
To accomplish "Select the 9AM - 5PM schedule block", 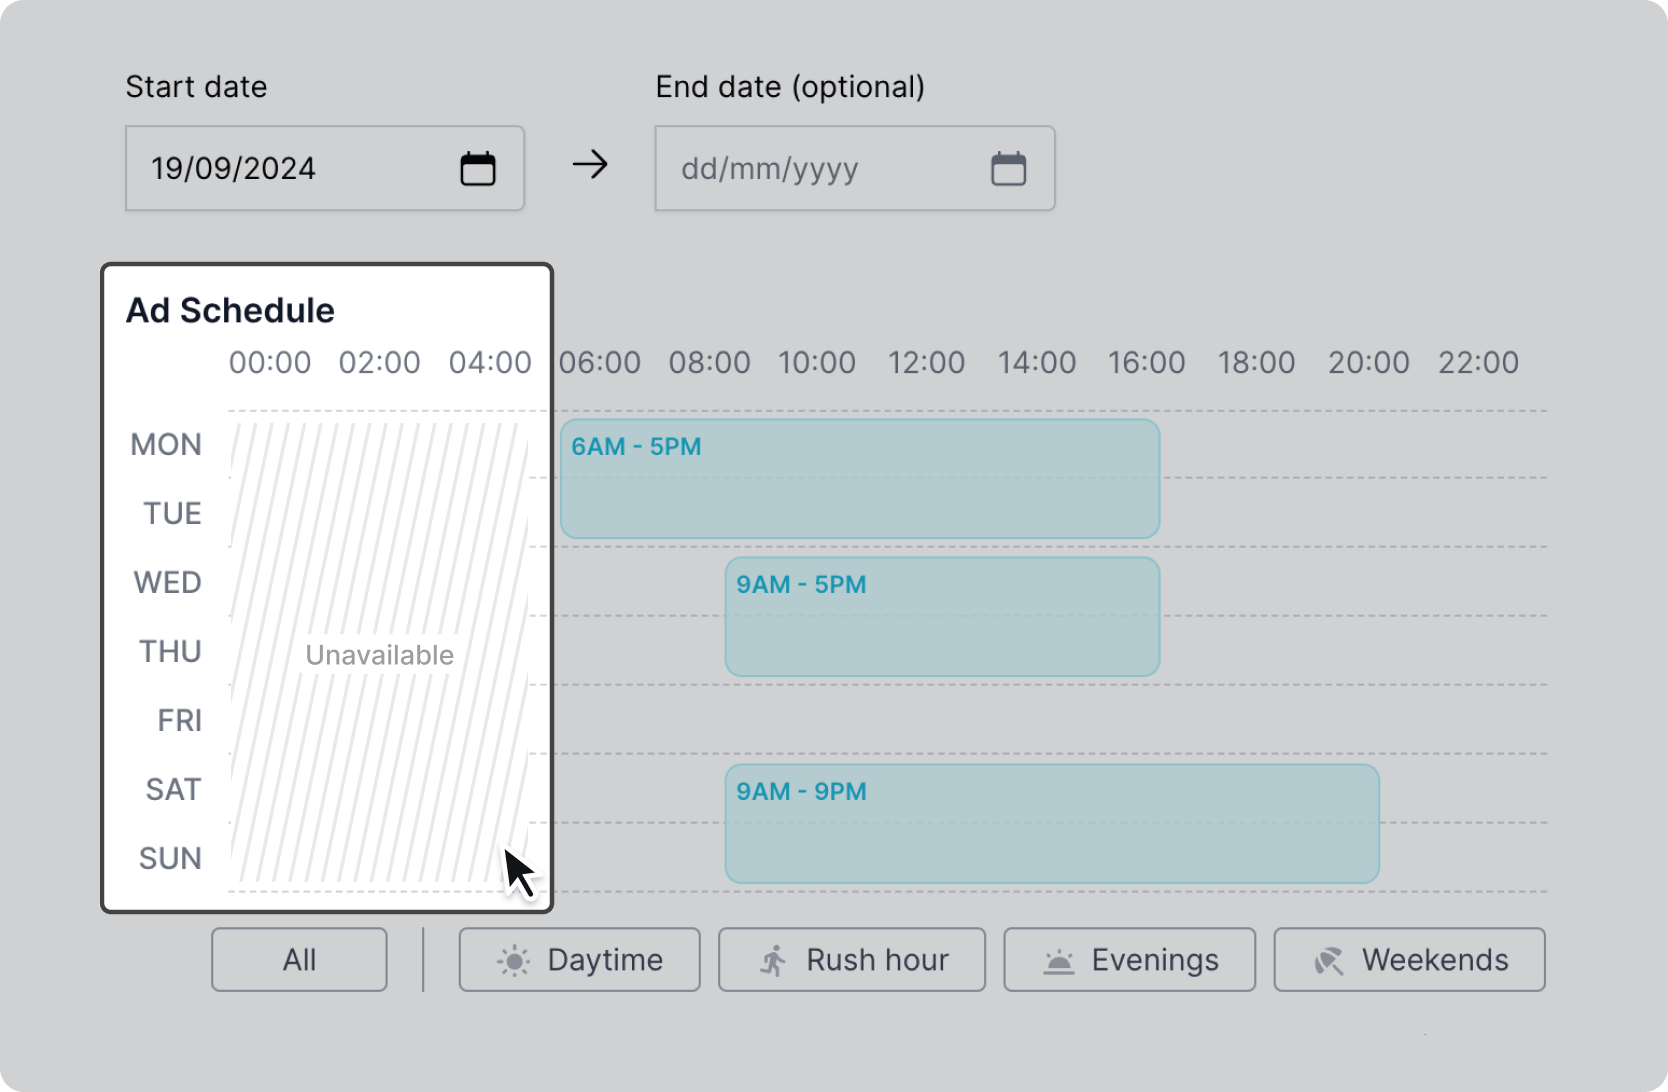I will pyautogui.click(x=942, y=618).
